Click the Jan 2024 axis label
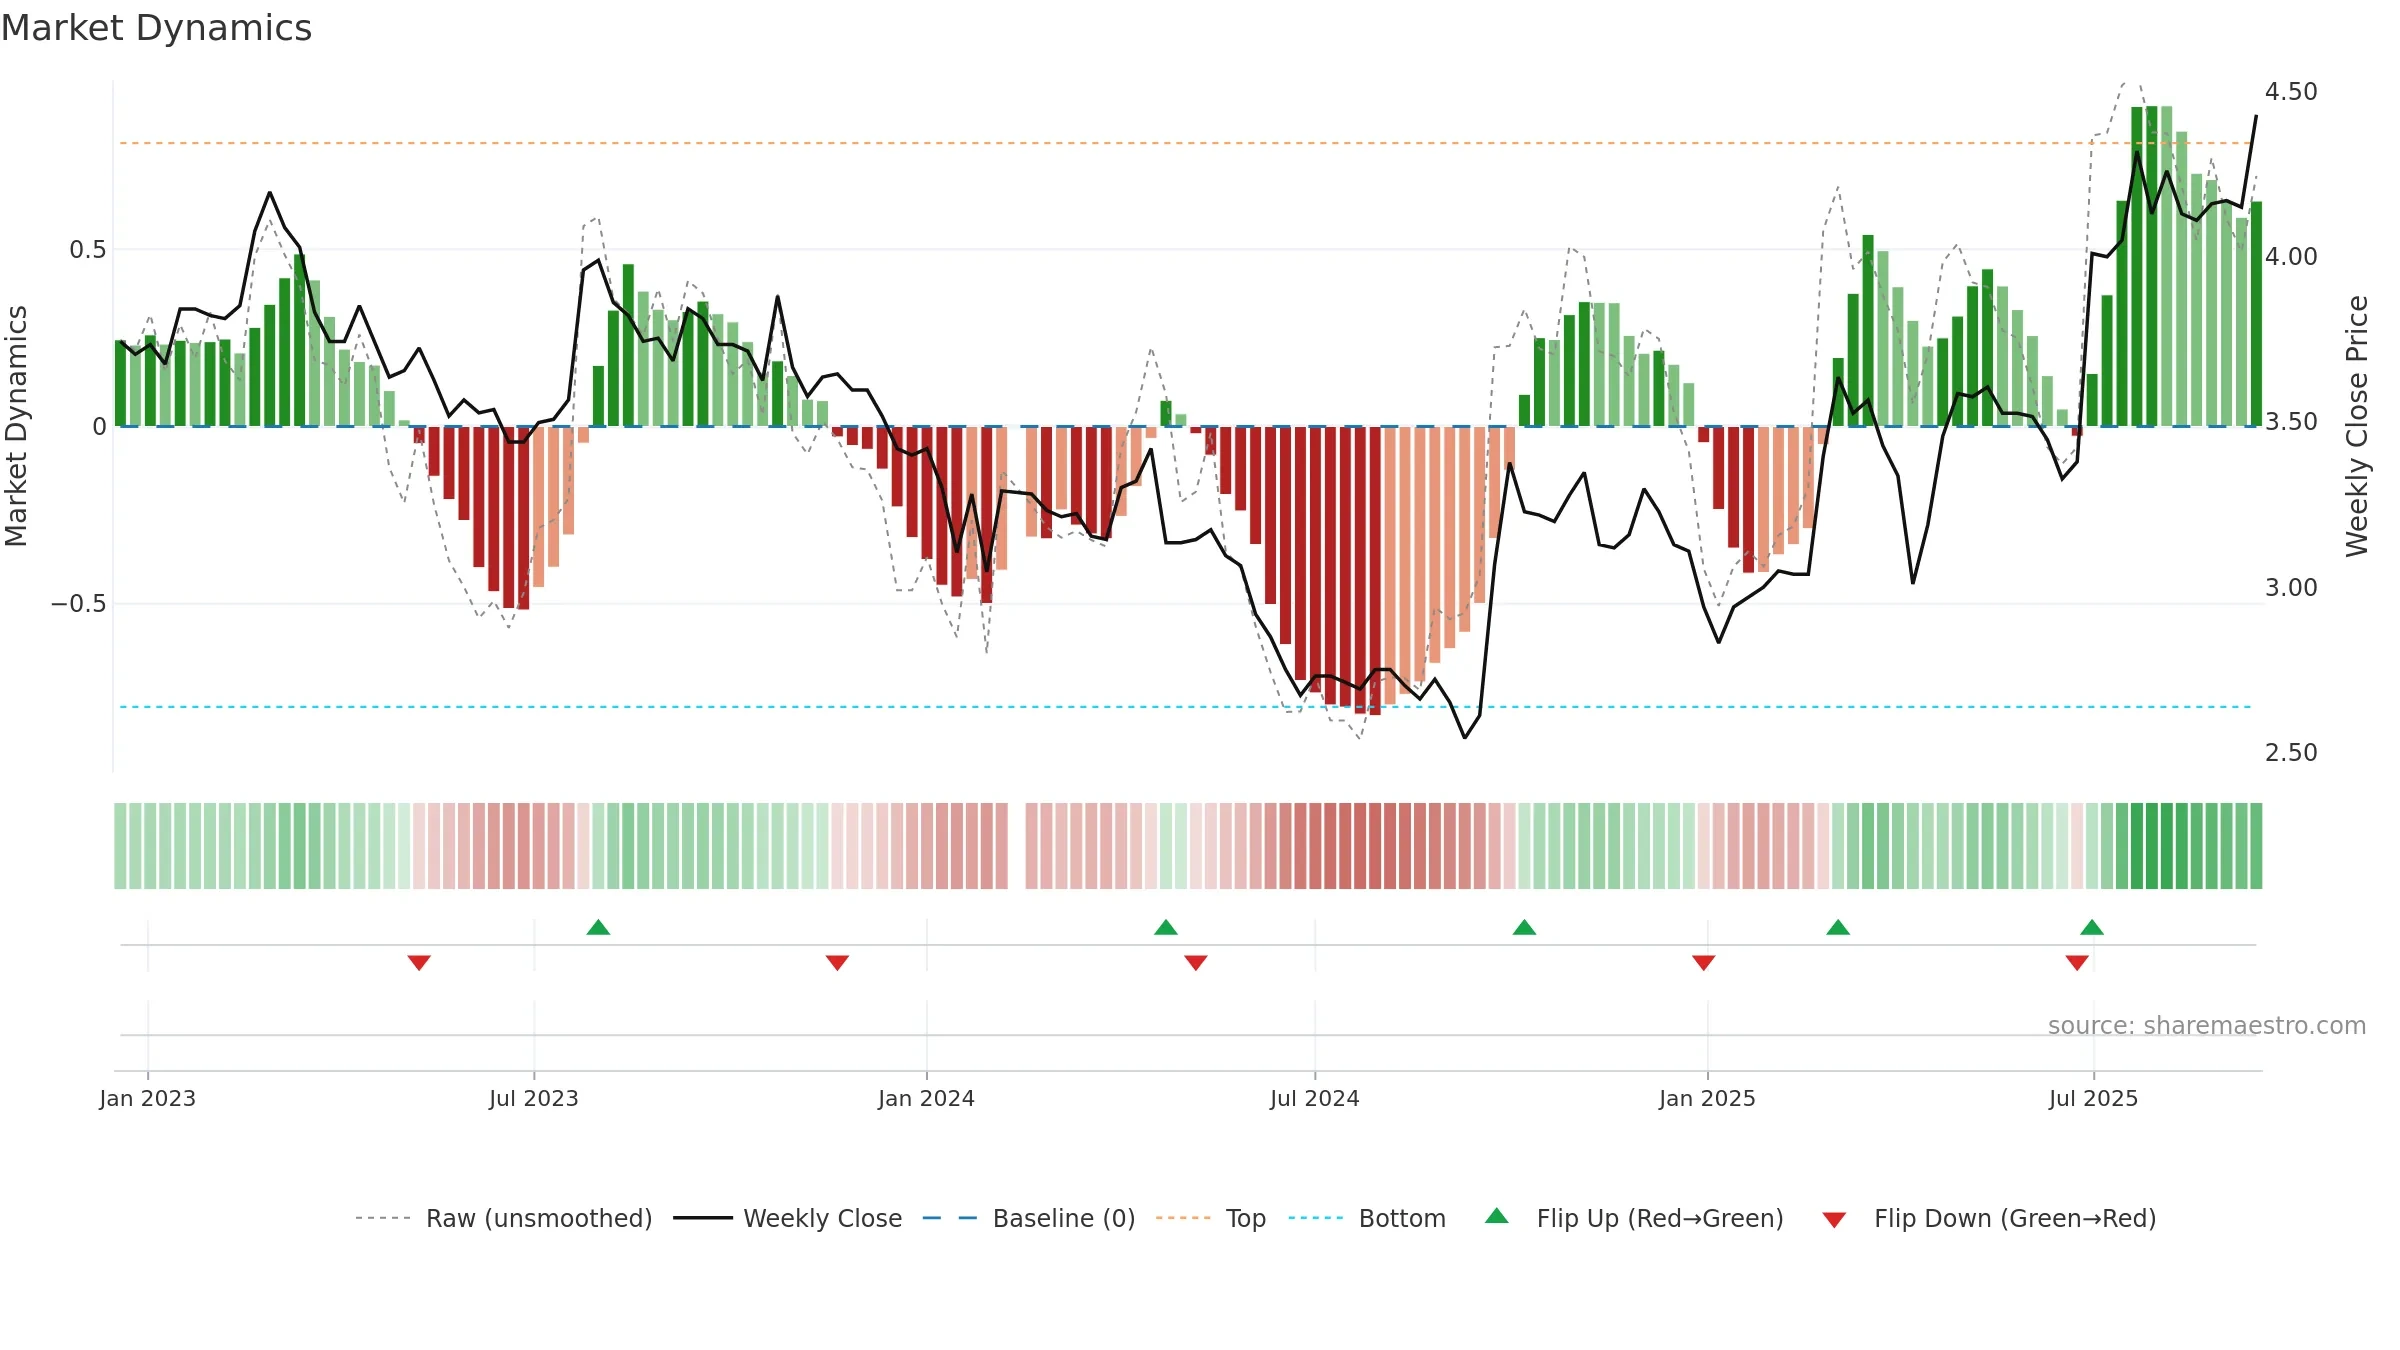 click(x=926, y=1098)
